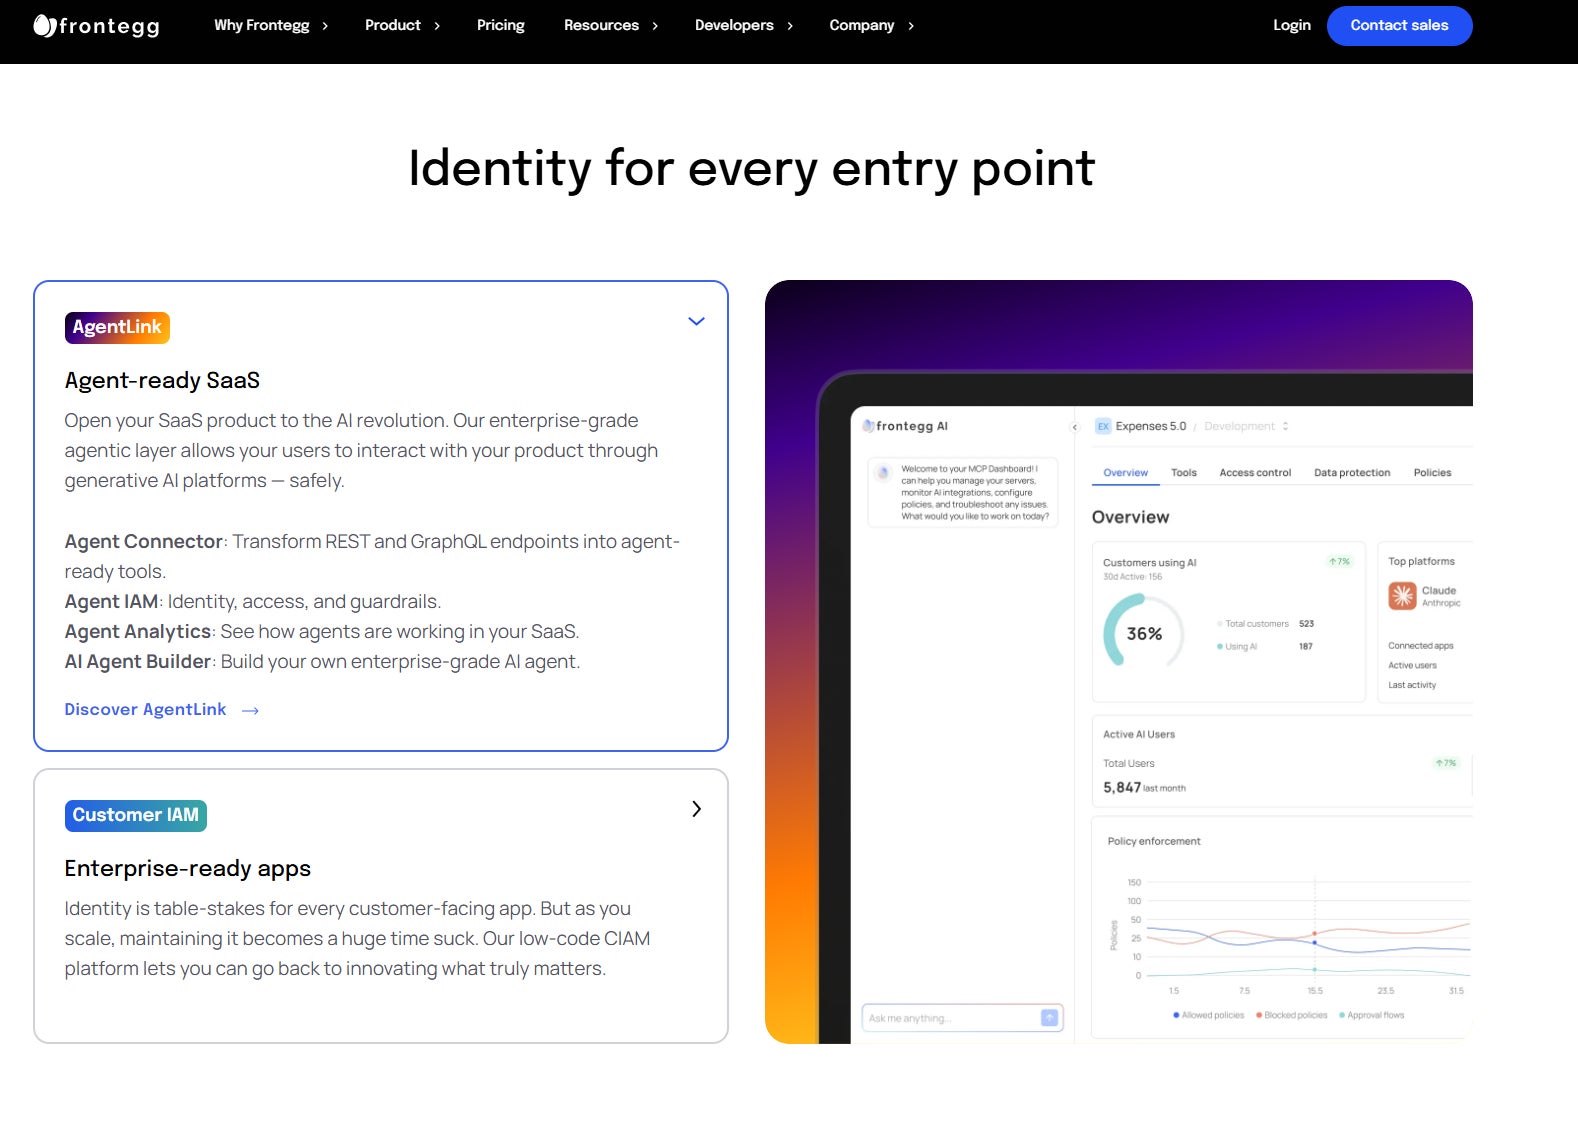Open the Developers navigation menu
The height and width of the screenshot is (1130, 1578).
pos(744,25)
